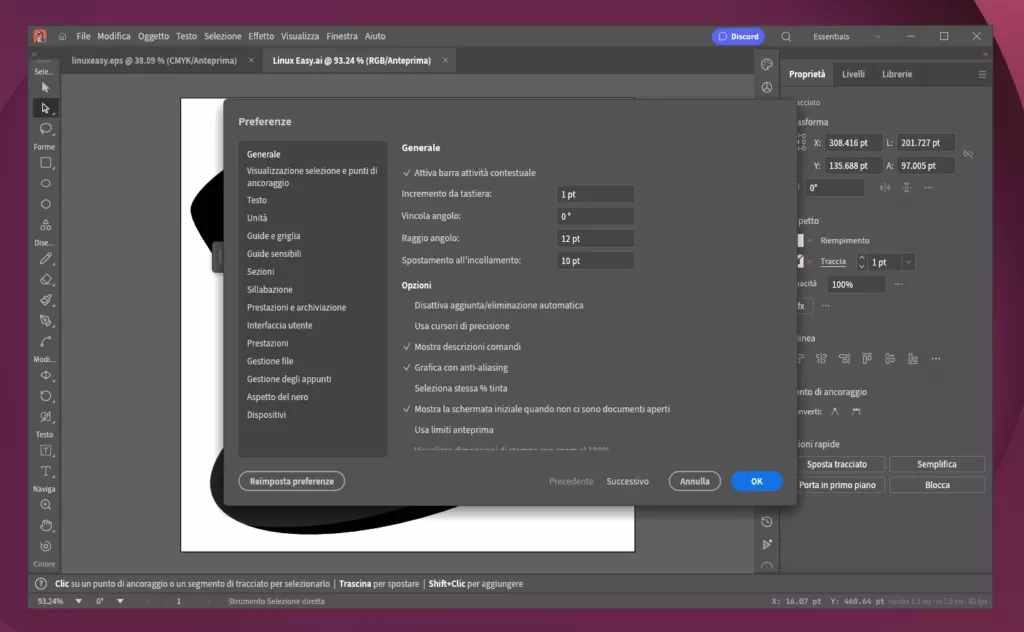Switch to the Livelli tab
Screen dimensions: 1024x632
click(853, 74)
